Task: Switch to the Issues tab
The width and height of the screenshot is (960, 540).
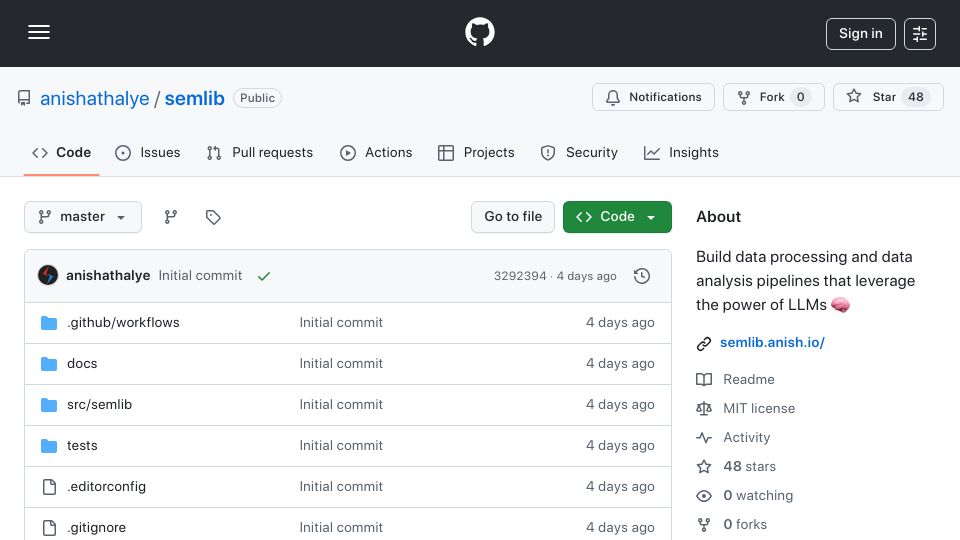Action: coord(148,152)
